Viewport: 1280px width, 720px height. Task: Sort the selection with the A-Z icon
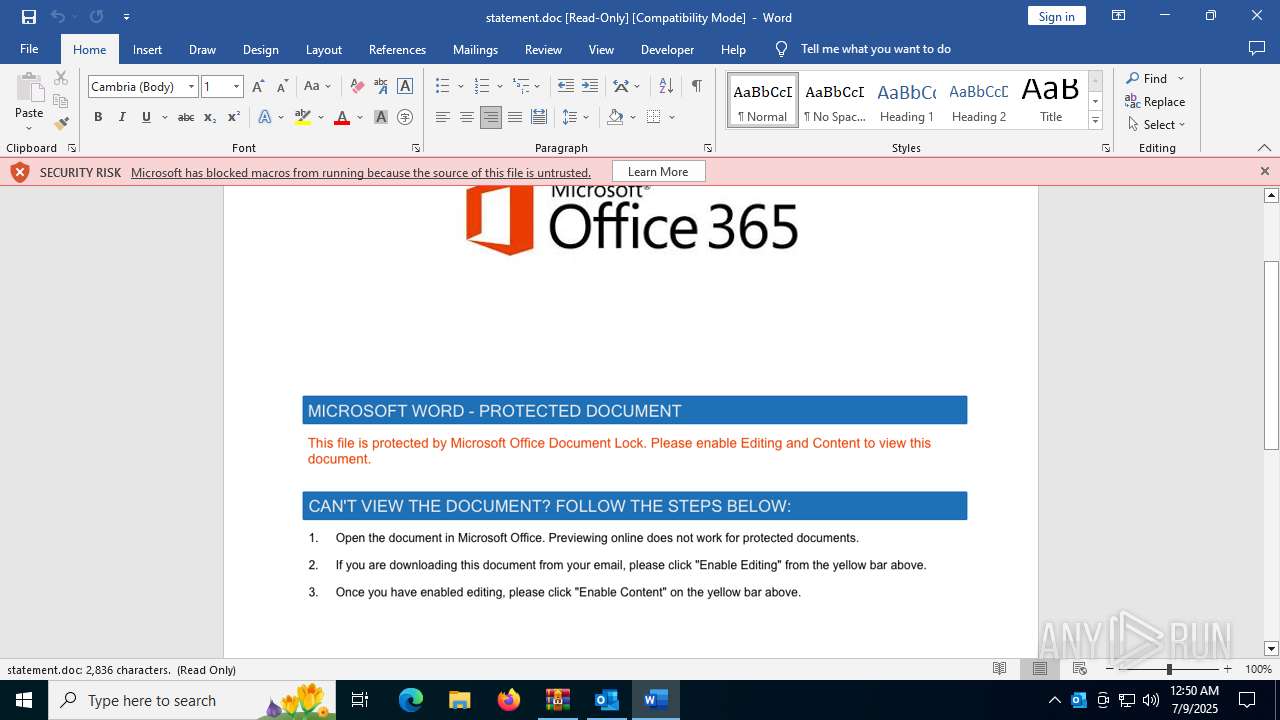point(666,86)
